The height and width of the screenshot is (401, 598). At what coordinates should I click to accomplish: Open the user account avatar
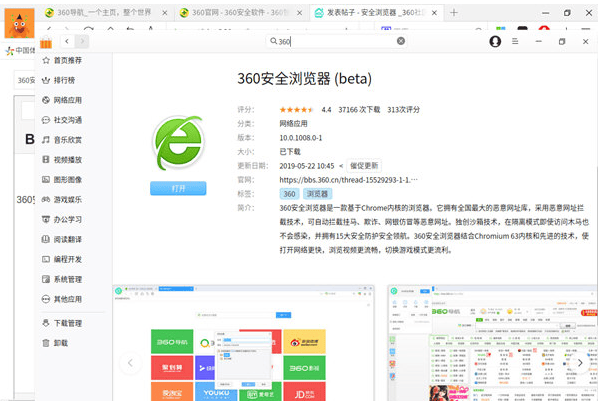(x=495, y=41)
